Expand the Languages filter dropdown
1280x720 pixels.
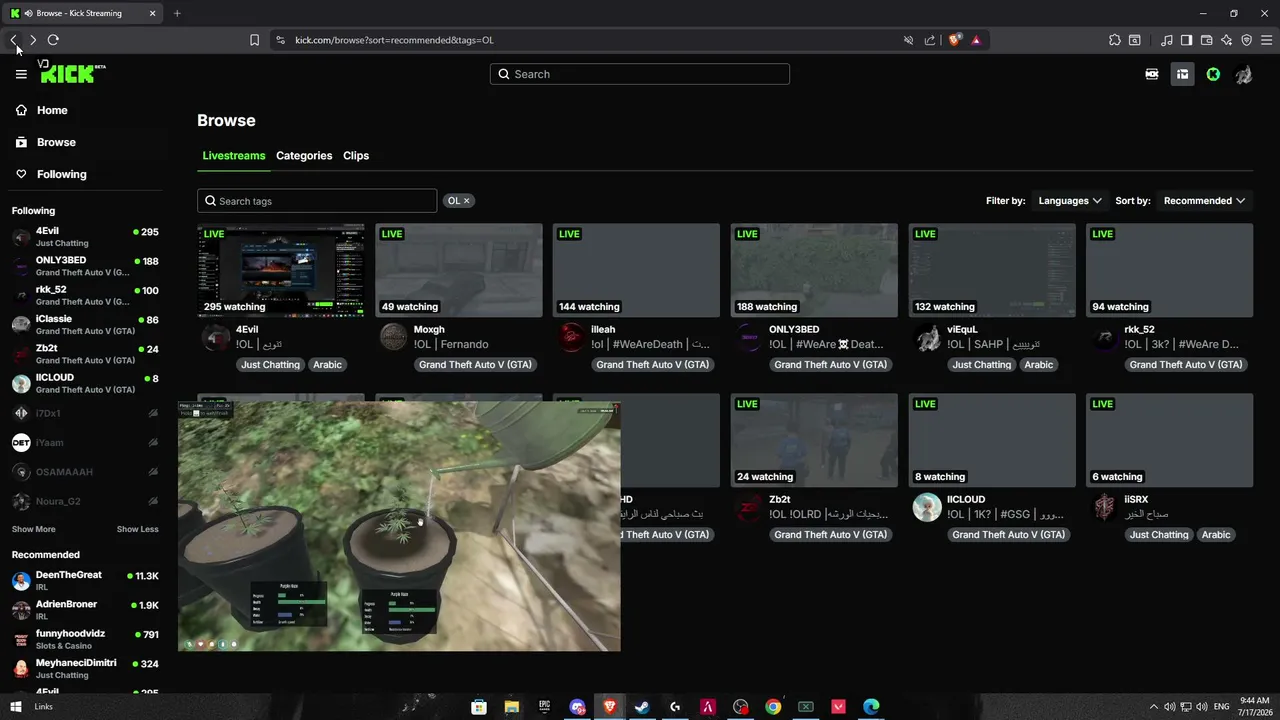[x=1069, y=201]
